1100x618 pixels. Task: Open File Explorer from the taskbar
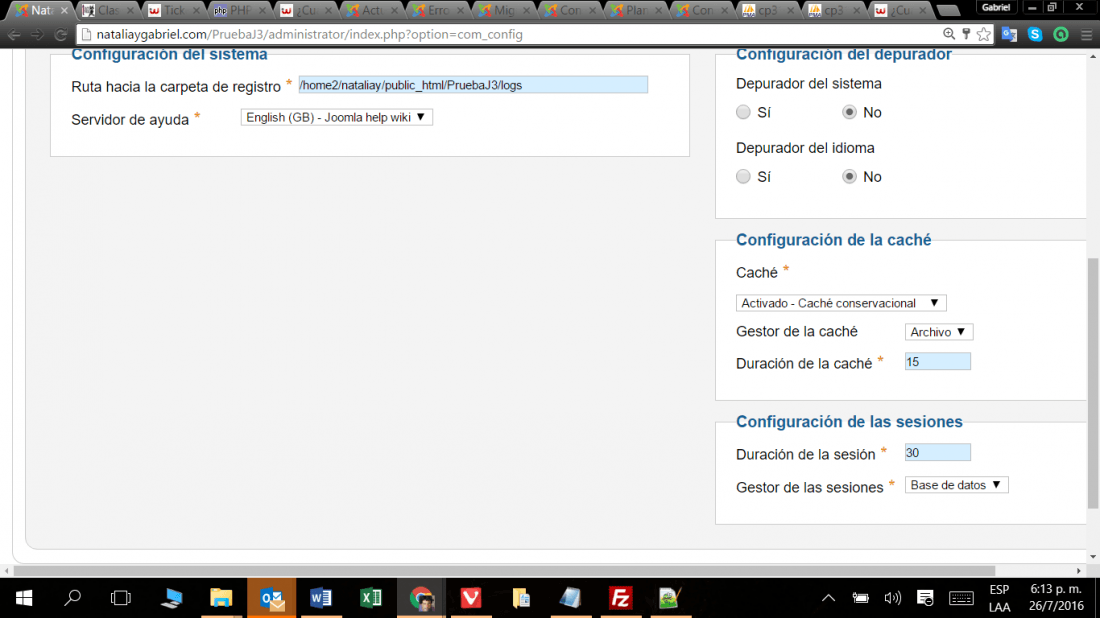(221, 598)
